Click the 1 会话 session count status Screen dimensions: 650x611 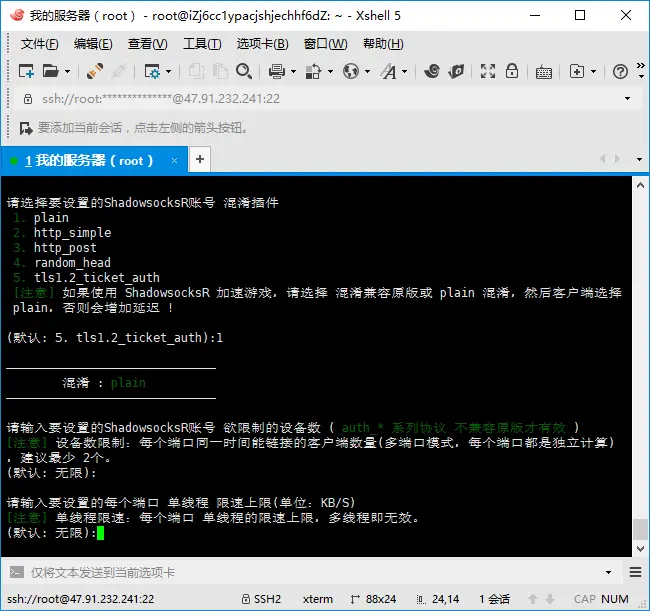(x=495, y=599)
